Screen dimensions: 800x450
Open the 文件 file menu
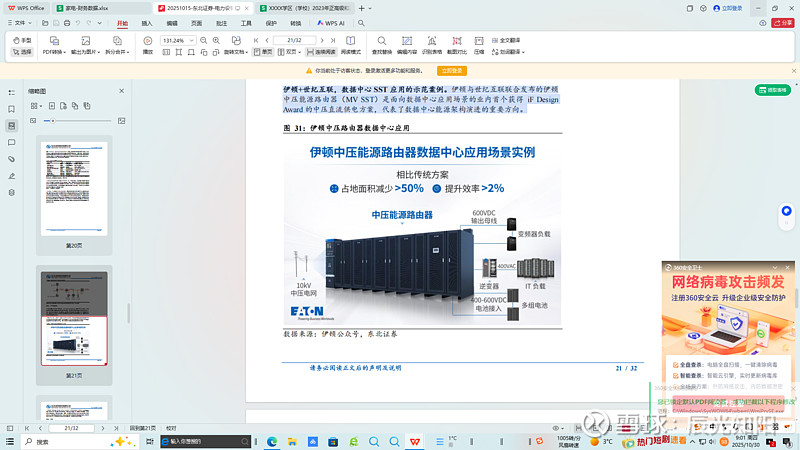point(19,23)
